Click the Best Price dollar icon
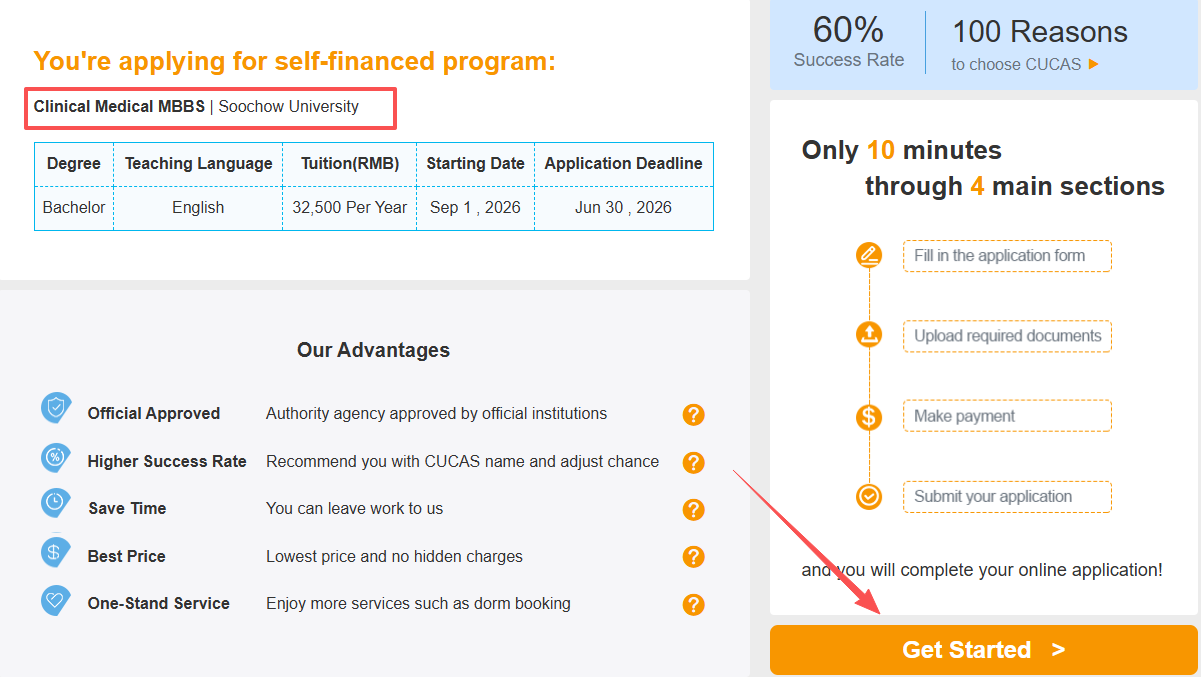This screenshot has width=1201, height=677. [x=55, y=551]
